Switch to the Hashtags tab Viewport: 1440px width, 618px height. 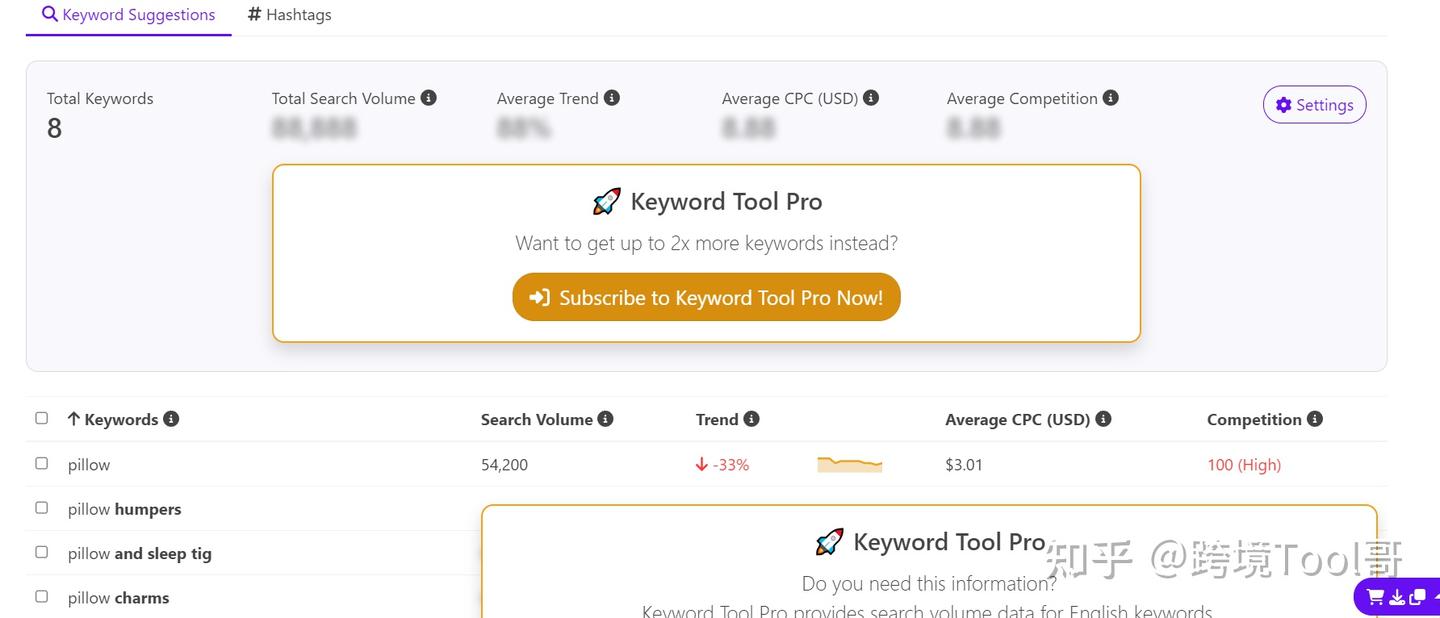(x=290, y=15)
